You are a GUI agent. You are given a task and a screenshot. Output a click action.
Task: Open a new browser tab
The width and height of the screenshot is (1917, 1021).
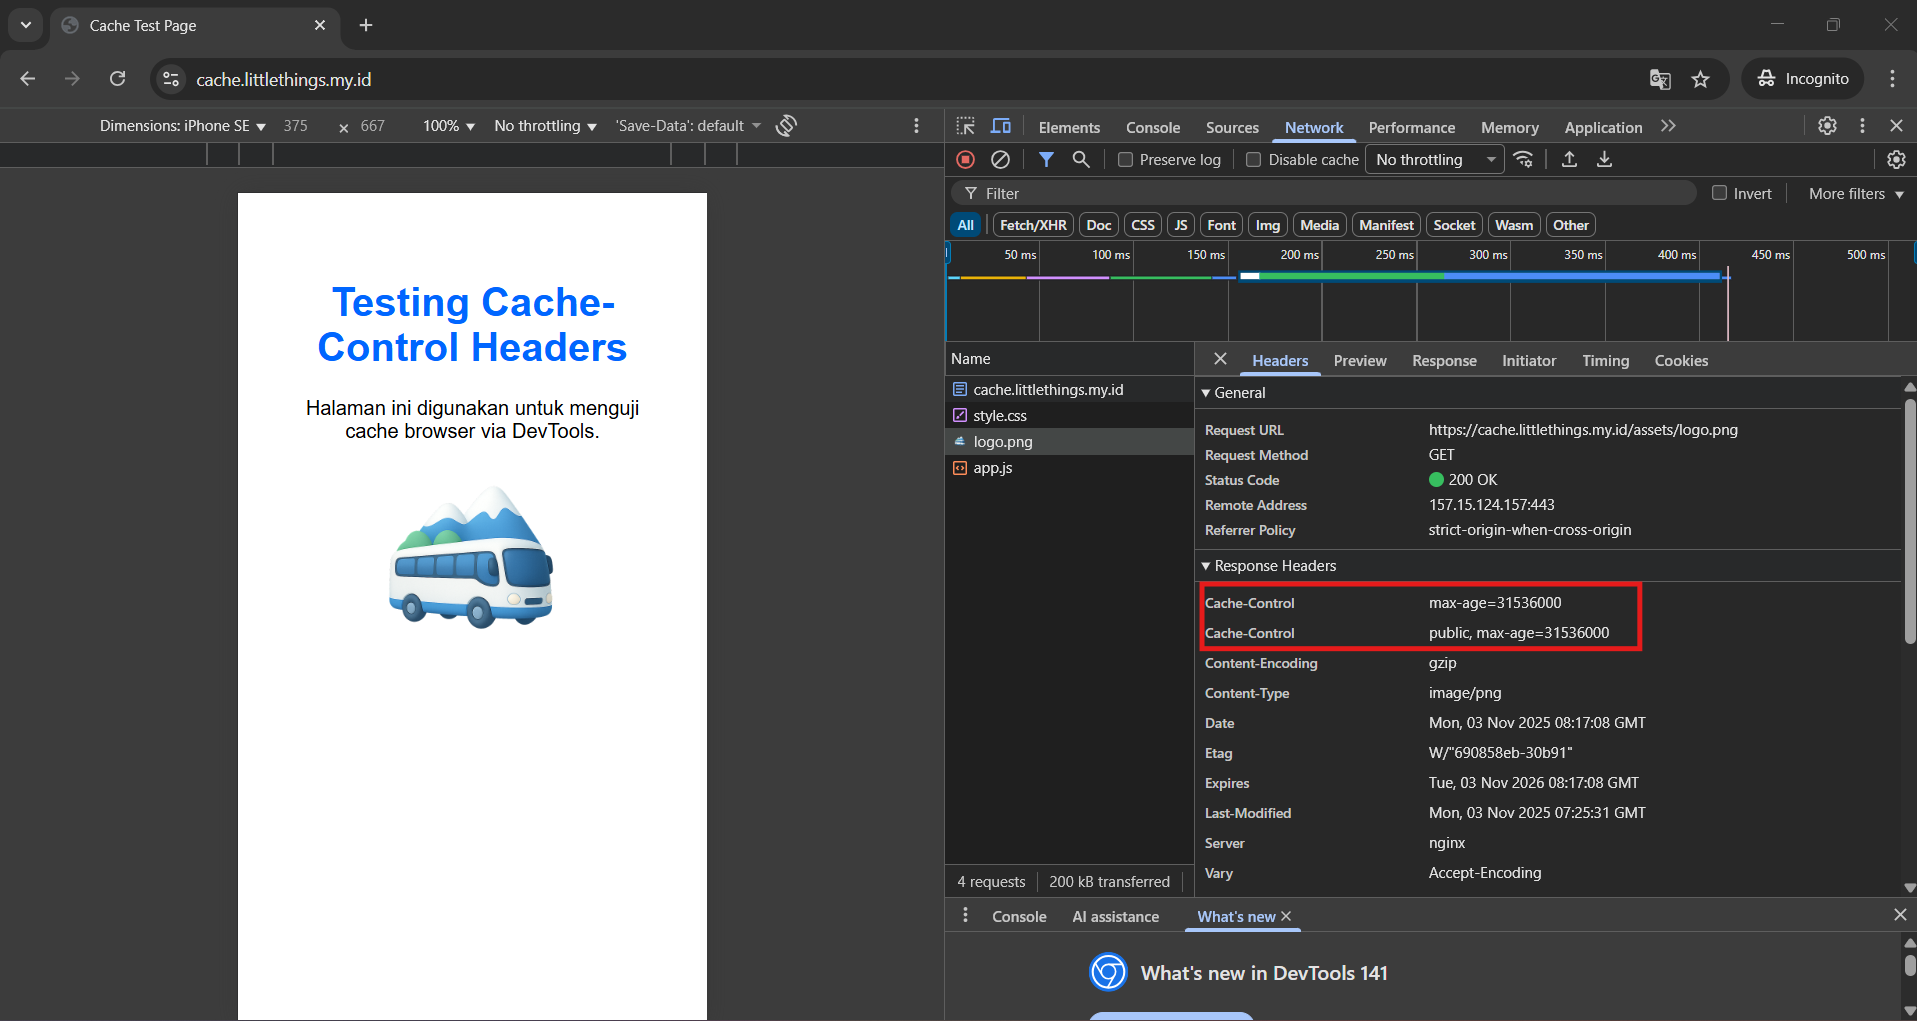[x=366, y=25]
